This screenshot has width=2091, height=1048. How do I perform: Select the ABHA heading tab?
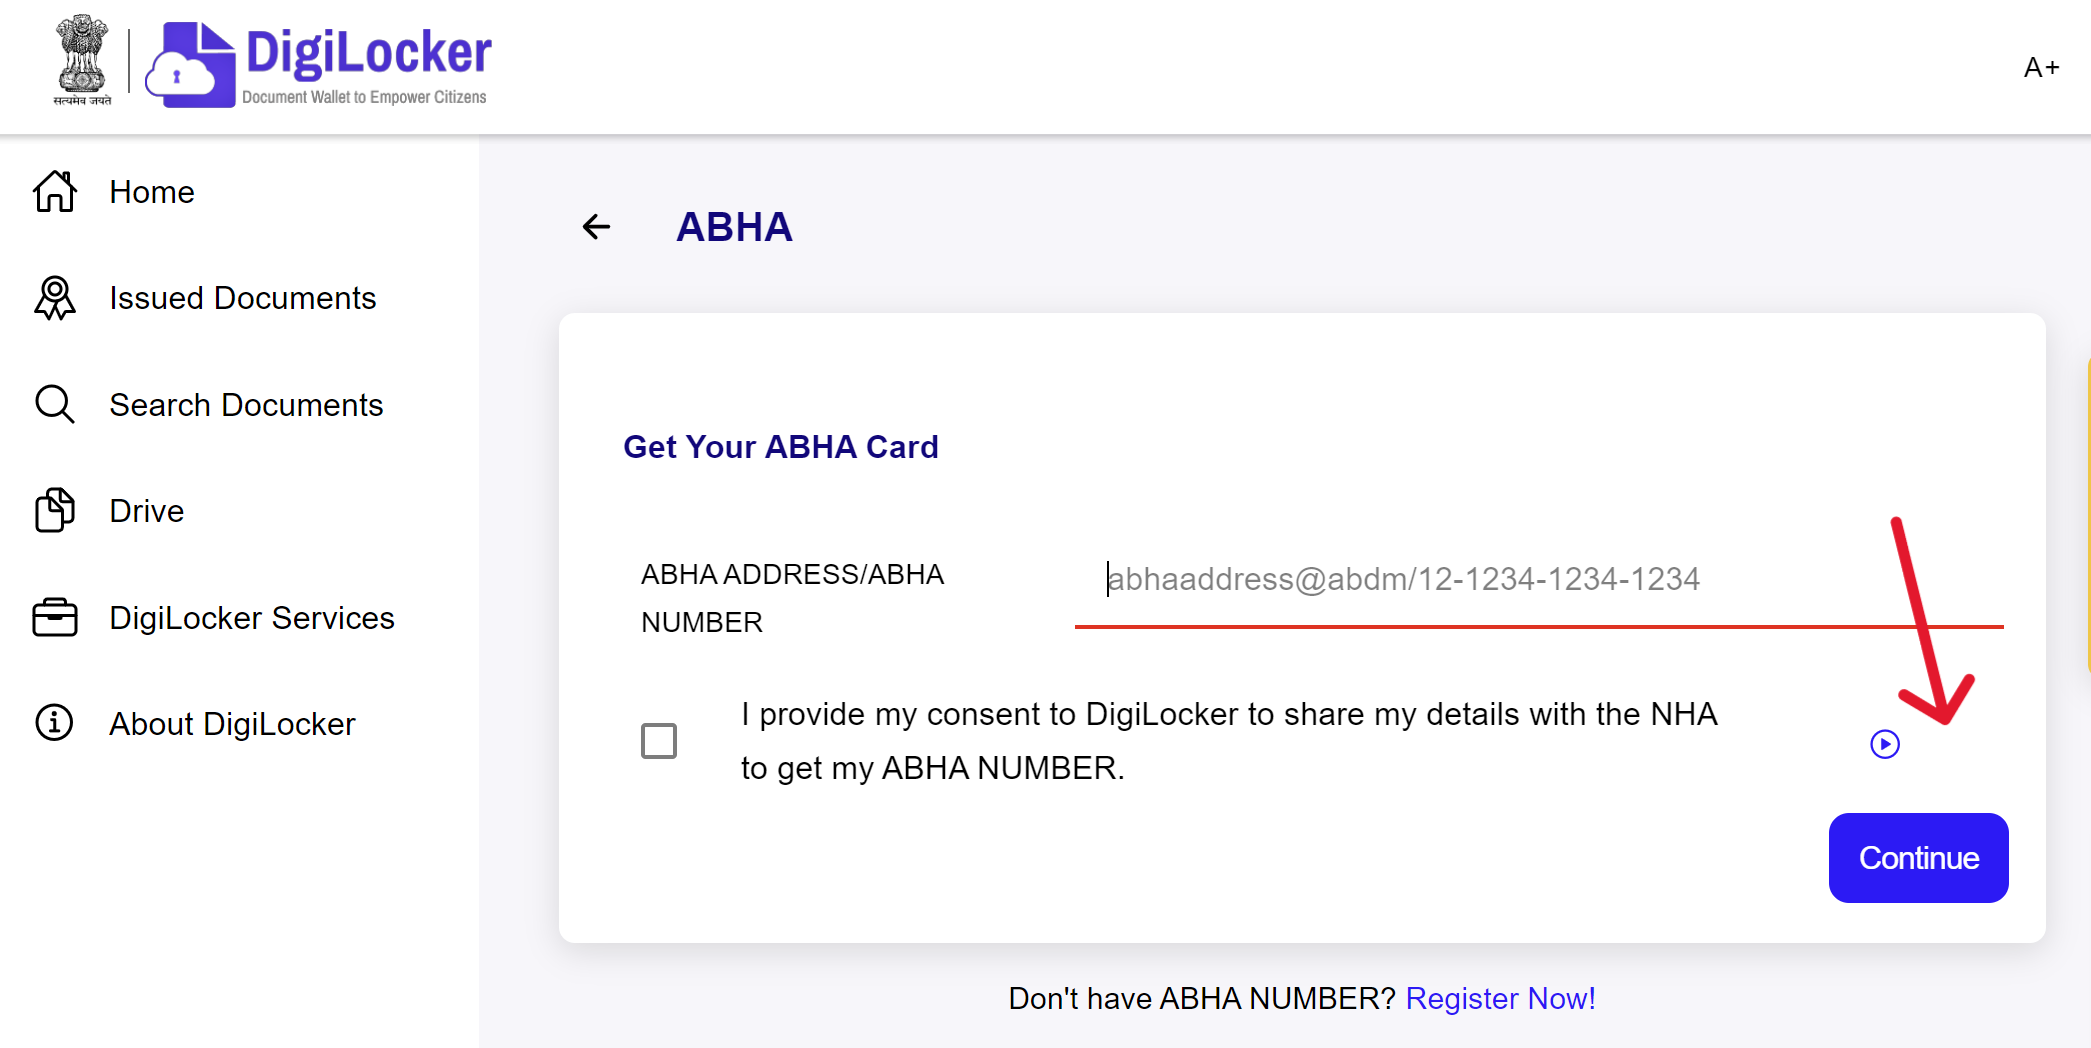point(734,227)
